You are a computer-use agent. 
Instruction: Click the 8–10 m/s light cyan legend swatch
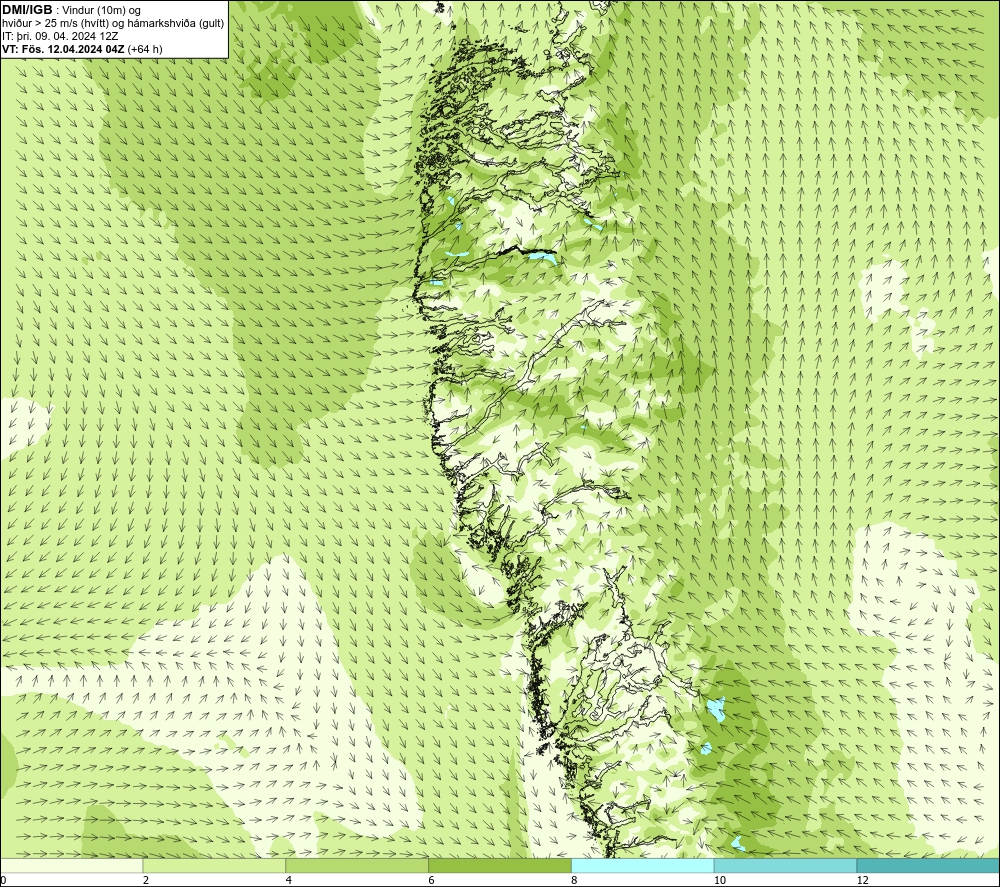(643, 865)
